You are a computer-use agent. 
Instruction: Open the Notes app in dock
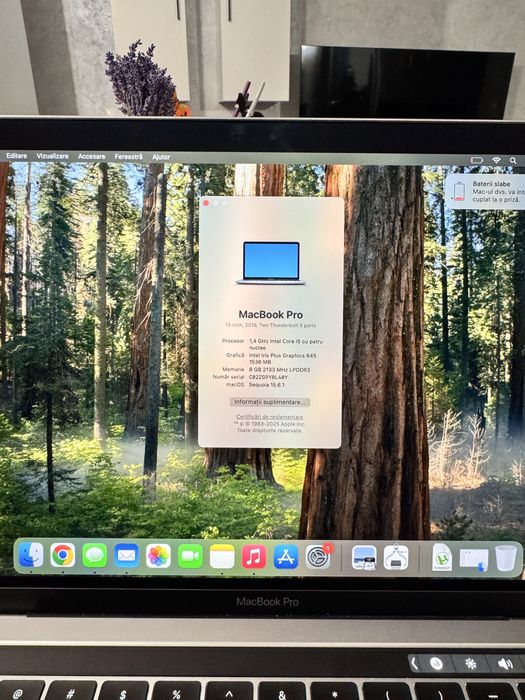pos(222,557)
